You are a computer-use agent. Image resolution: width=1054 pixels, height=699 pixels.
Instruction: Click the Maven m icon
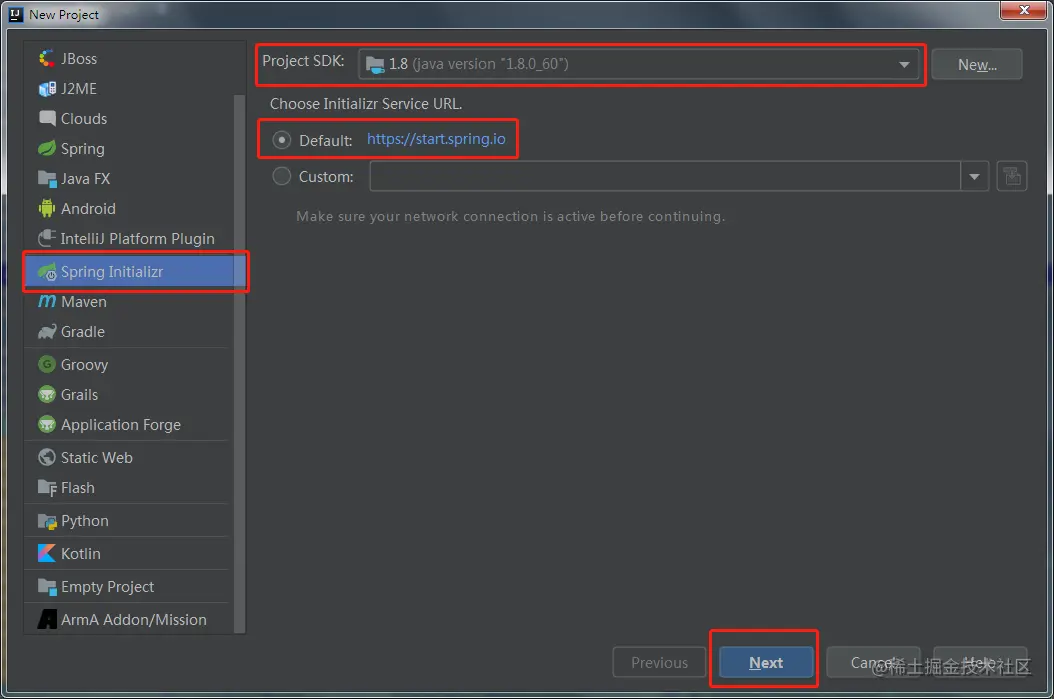tap(46, 302)
